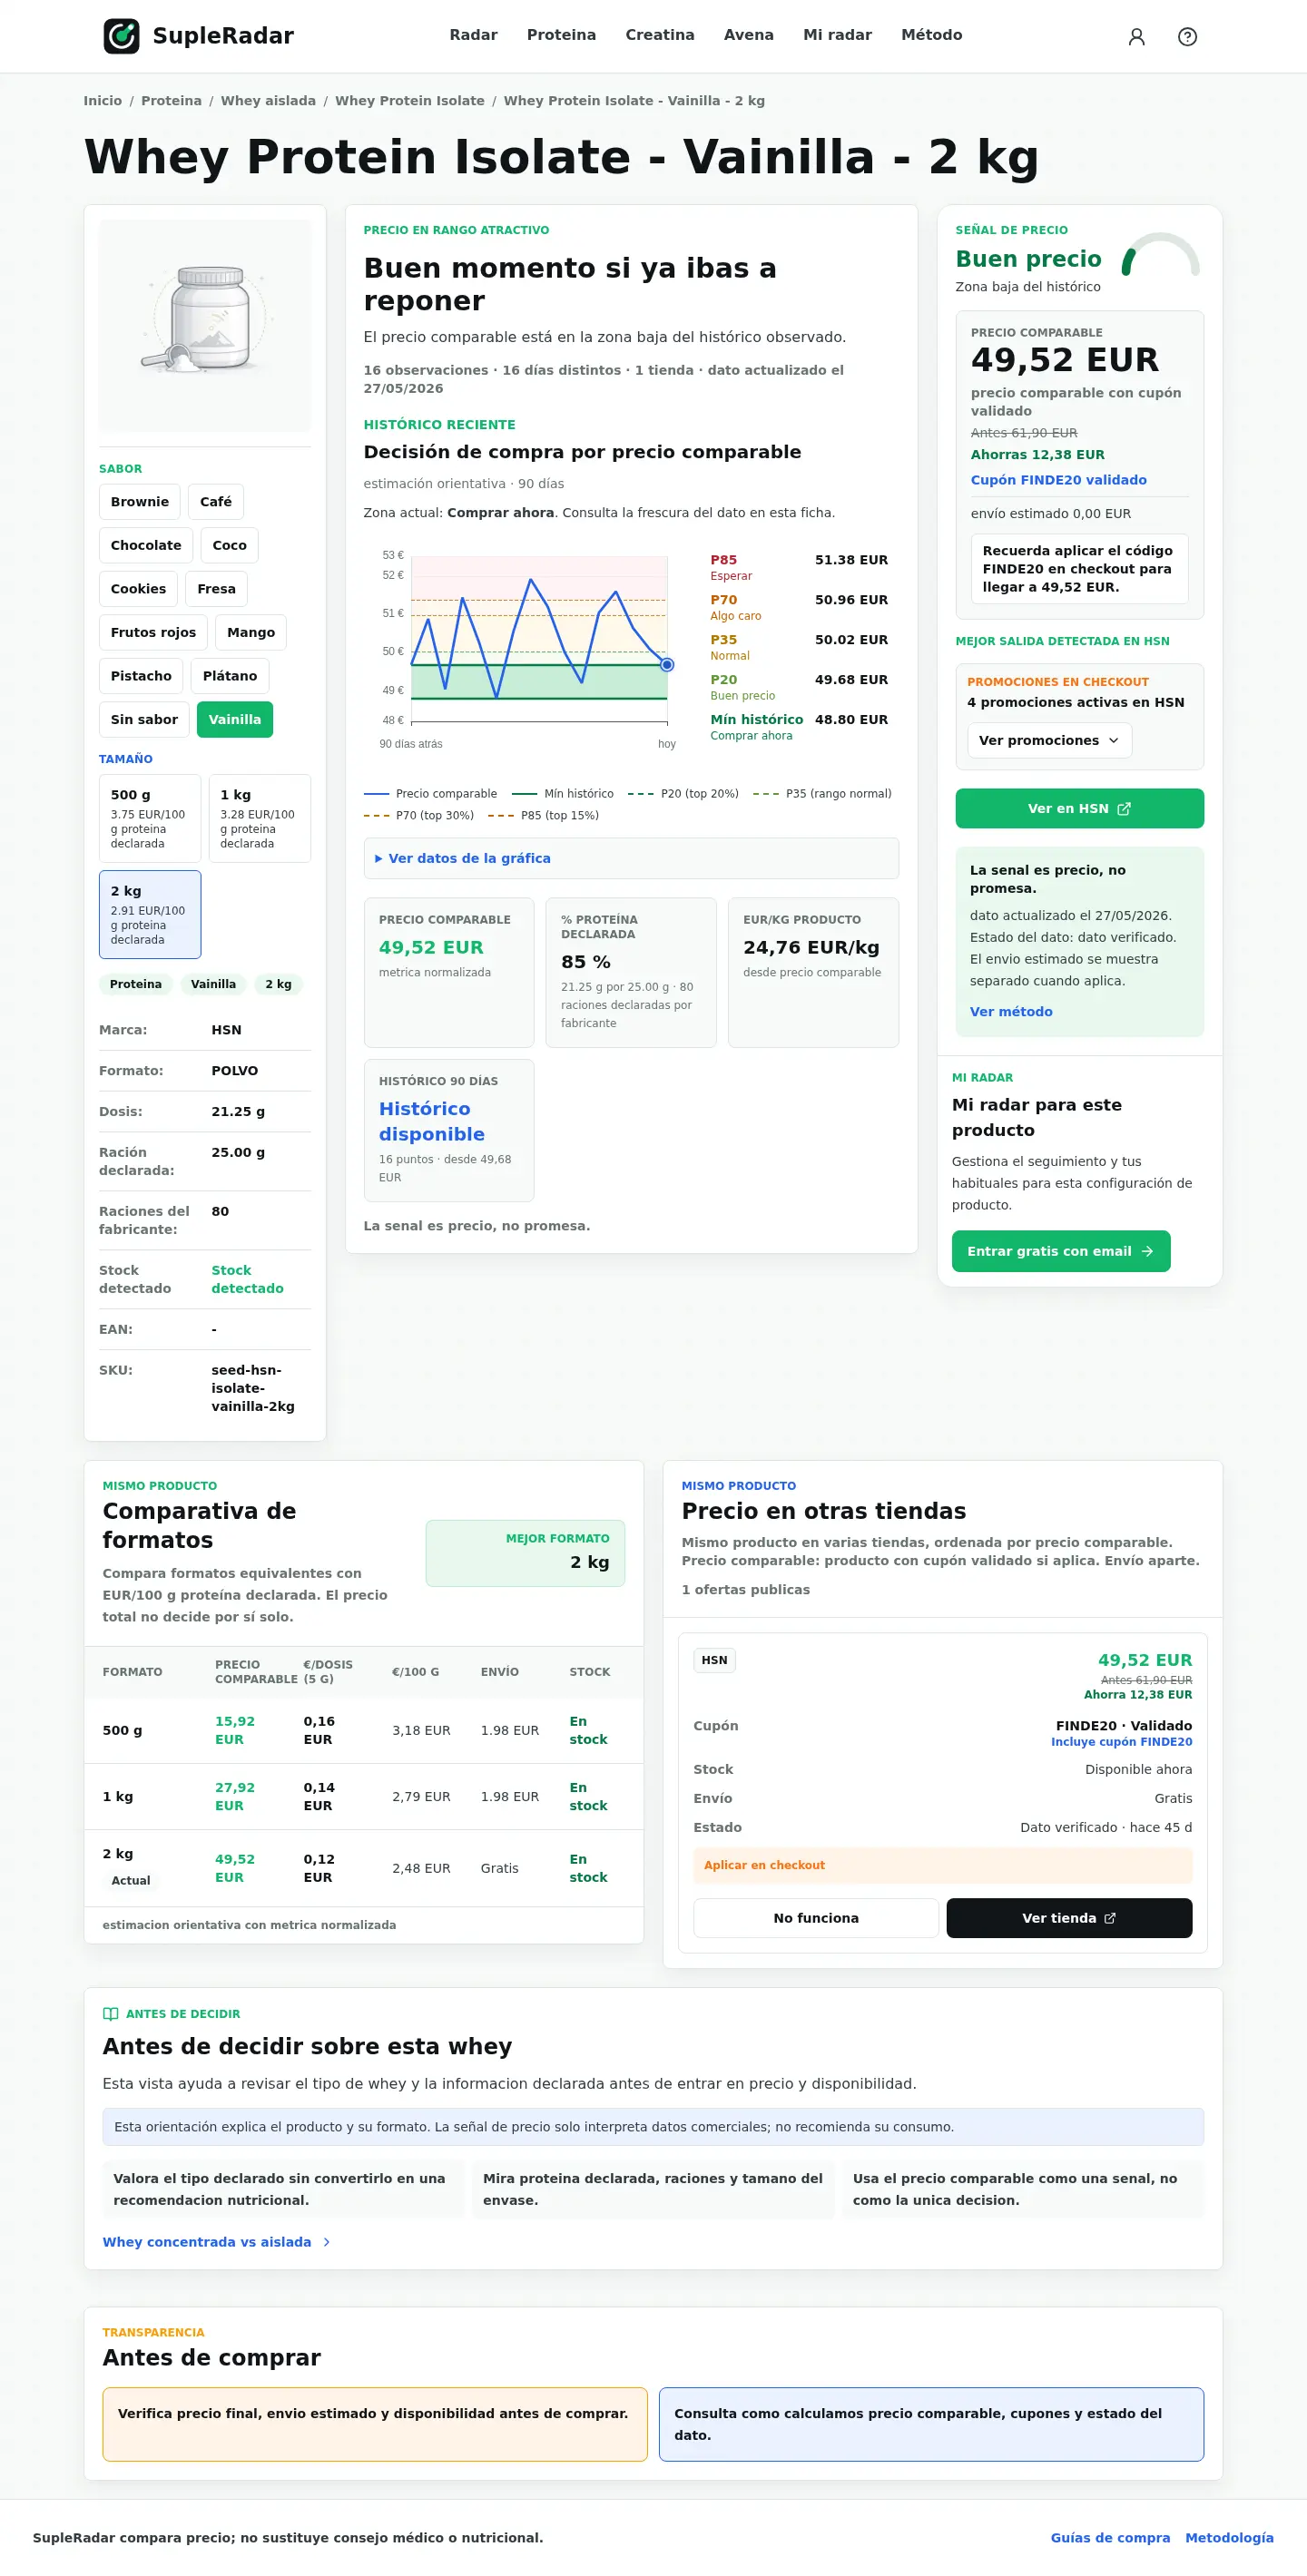
Task: Choose the Pistacho flavor
Action: [x=141, y=676]
